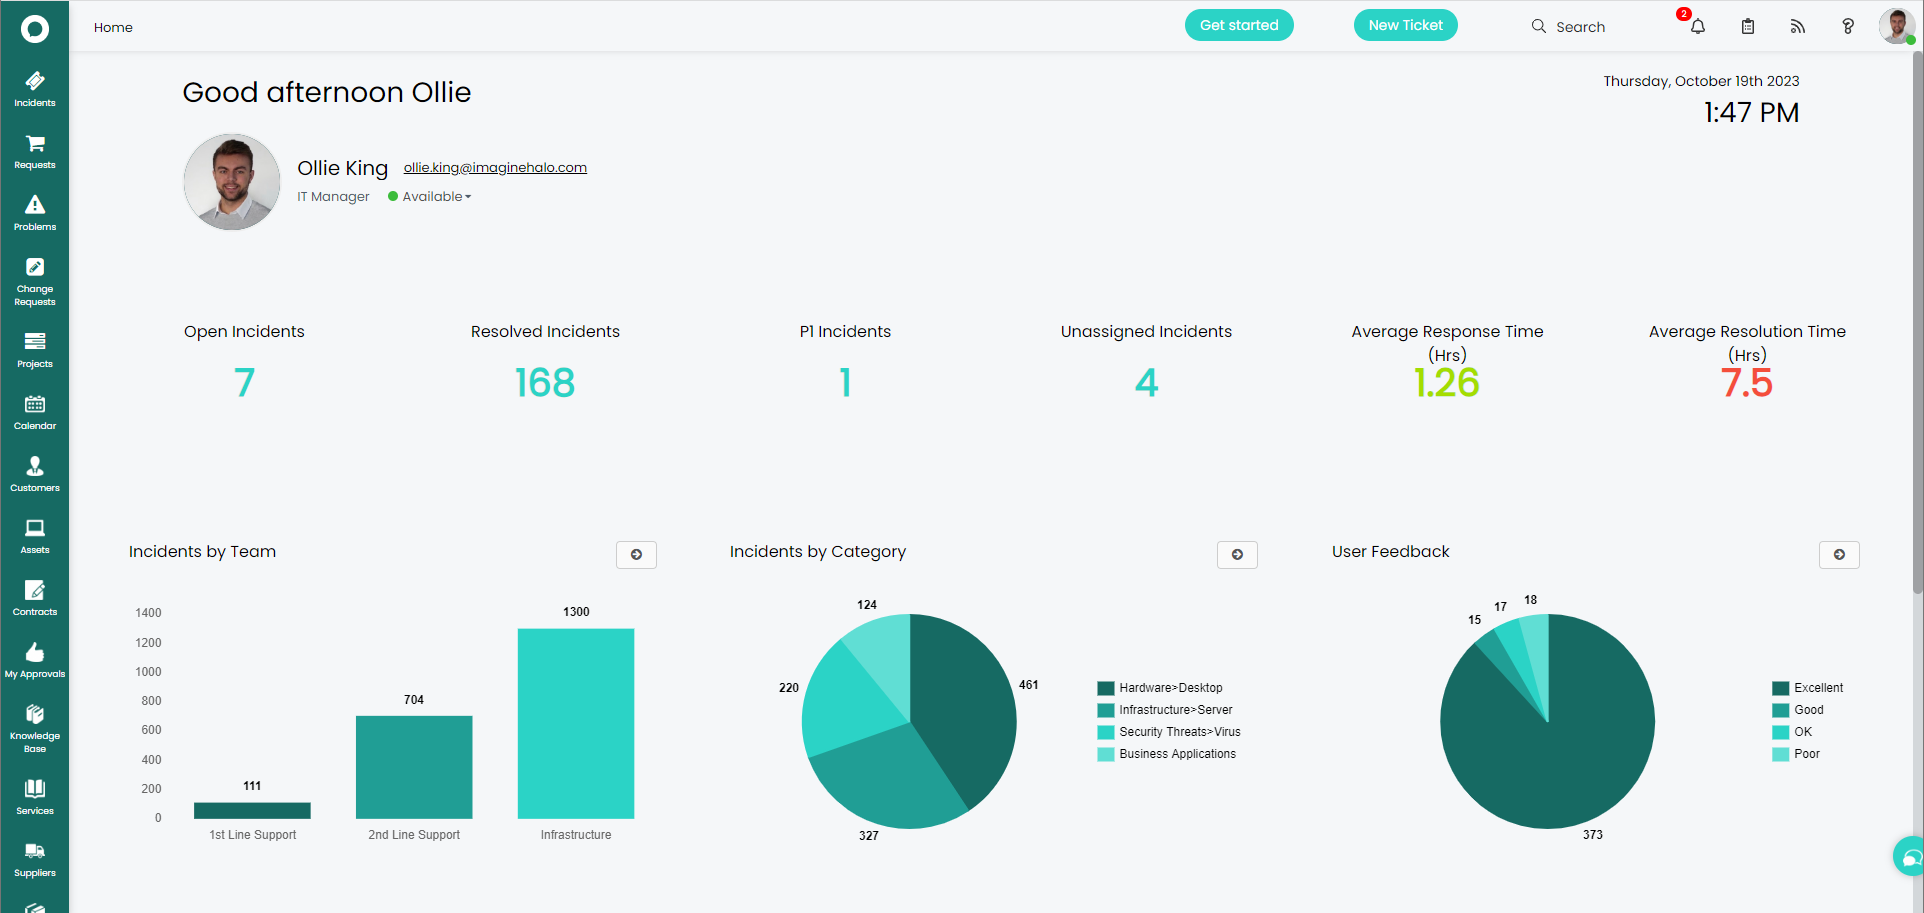Change status using the Available dropdown
This screenshot has height=913, width=1924.
tap(430, 196)
